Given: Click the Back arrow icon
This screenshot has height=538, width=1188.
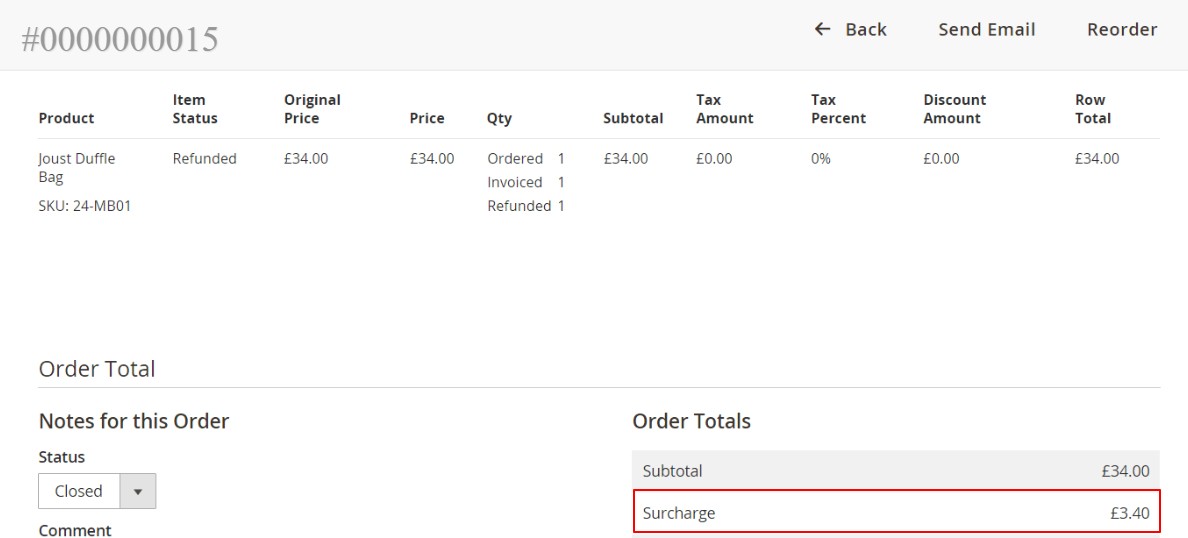Looking at the screenshot, I should (x=823, y=30).
